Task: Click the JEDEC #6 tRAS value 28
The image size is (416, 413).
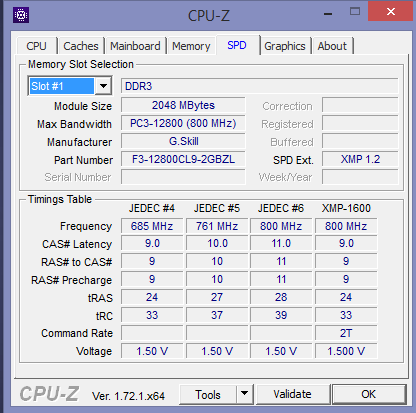Action: (x=281, y=297)
